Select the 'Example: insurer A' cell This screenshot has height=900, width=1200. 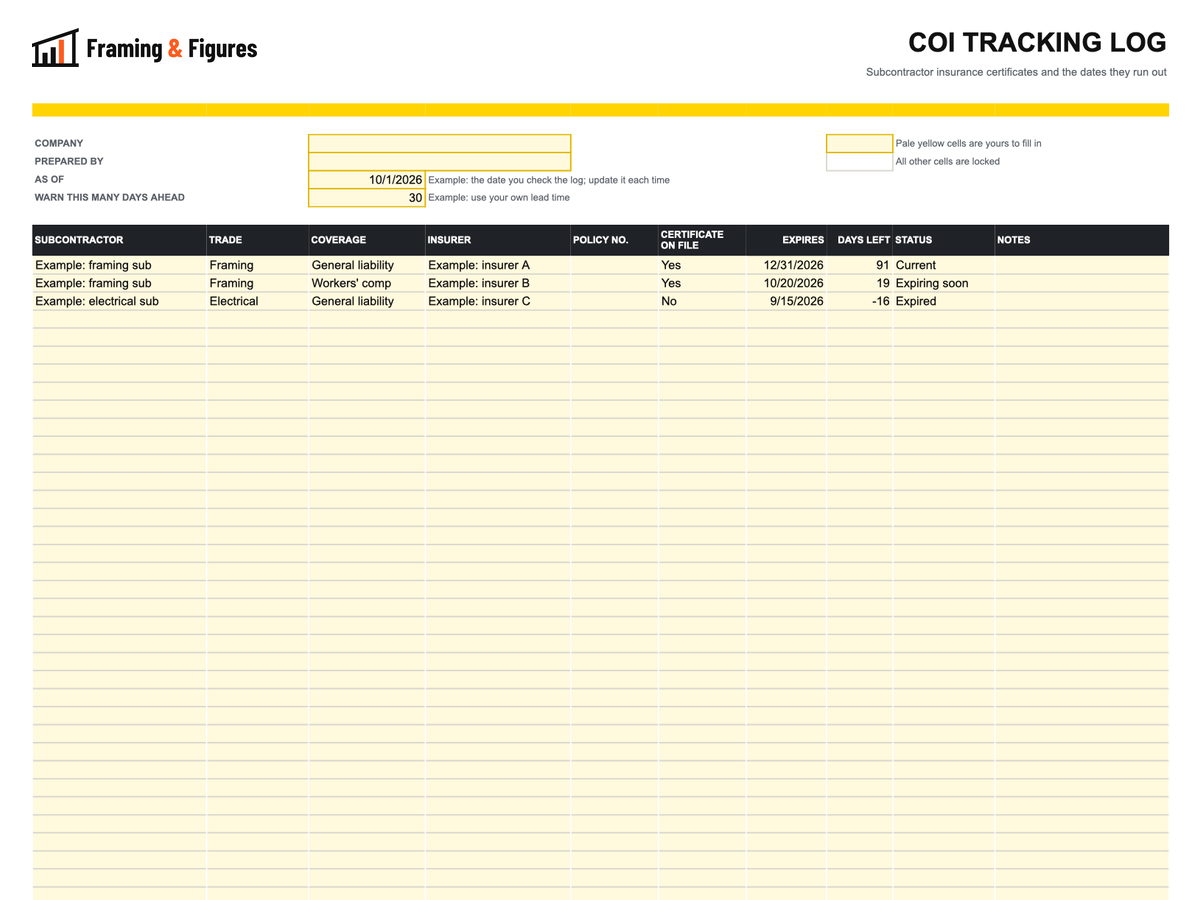[498, 265]
